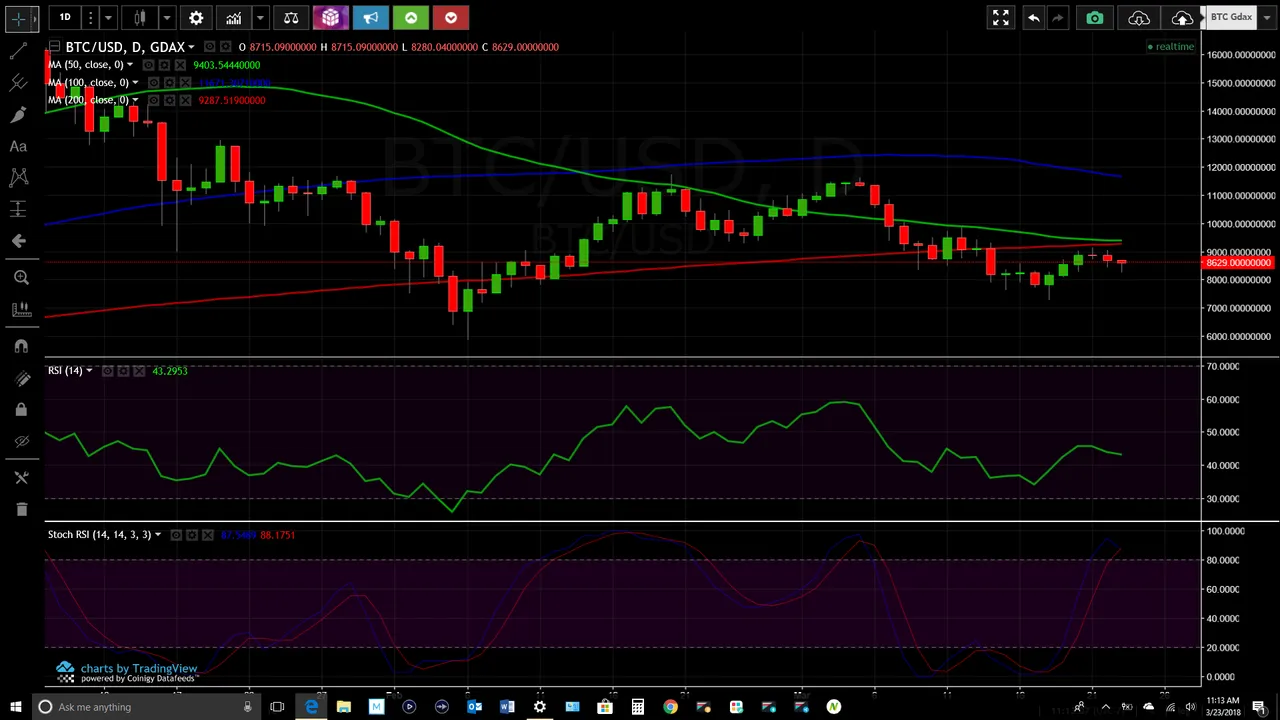The image size is (1280, 720).
Task: Open Windows Start menu
Action: pyautogui.click(x=15, y=707)
